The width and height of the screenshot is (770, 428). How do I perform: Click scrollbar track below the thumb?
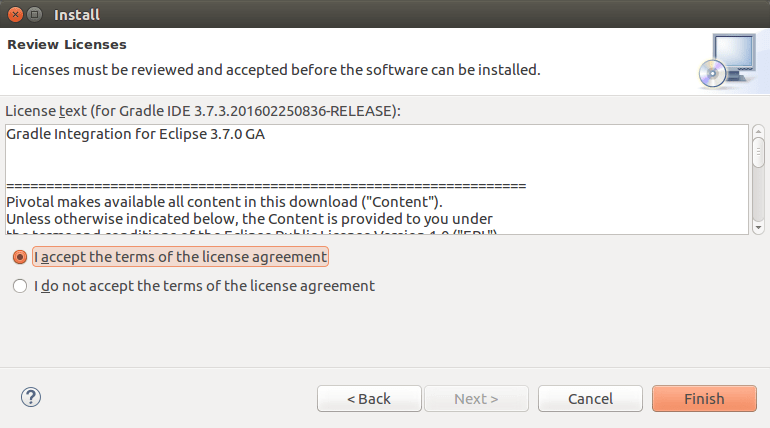coord(758,195)
